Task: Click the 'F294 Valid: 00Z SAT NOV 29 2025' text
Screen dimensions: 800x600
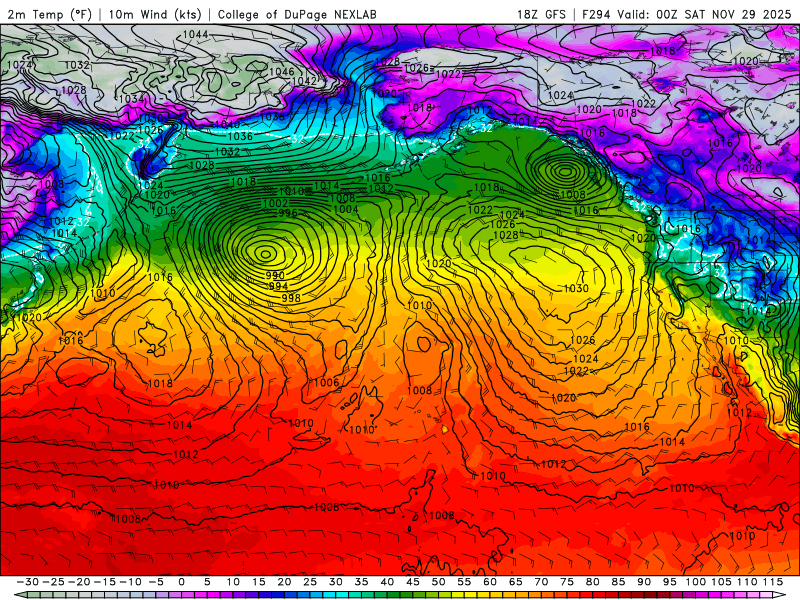Action: point(687,14)
